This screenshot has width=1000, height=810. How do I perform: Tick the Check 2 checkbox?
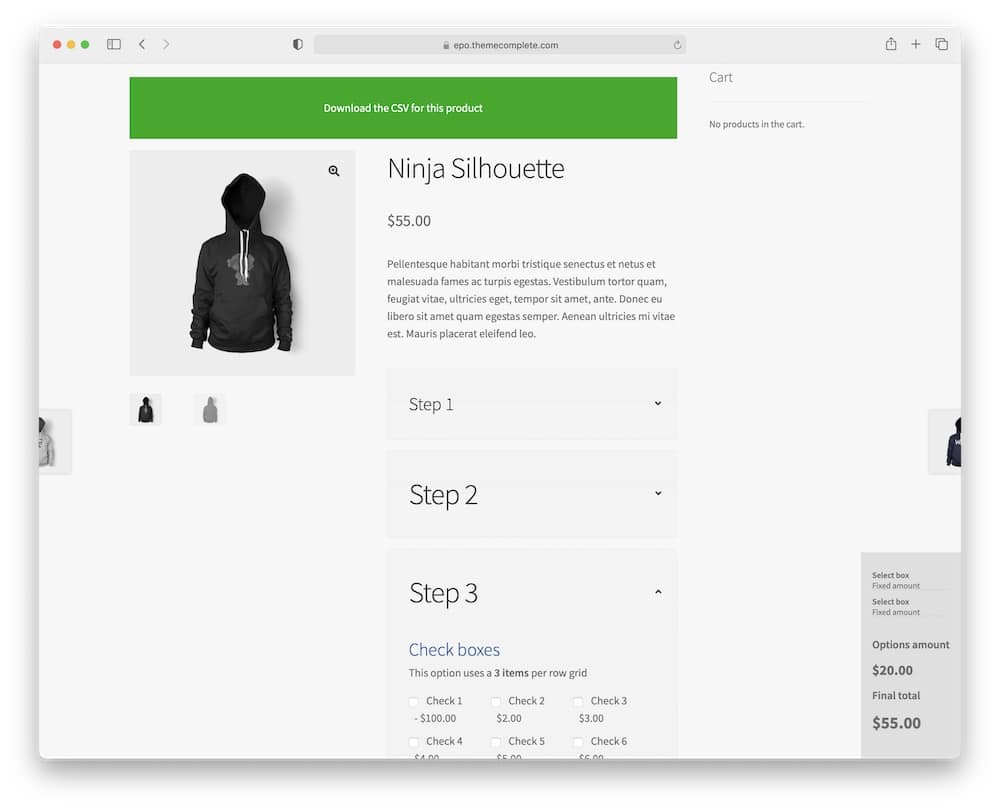pyautogui.click(x=496, y=702)
